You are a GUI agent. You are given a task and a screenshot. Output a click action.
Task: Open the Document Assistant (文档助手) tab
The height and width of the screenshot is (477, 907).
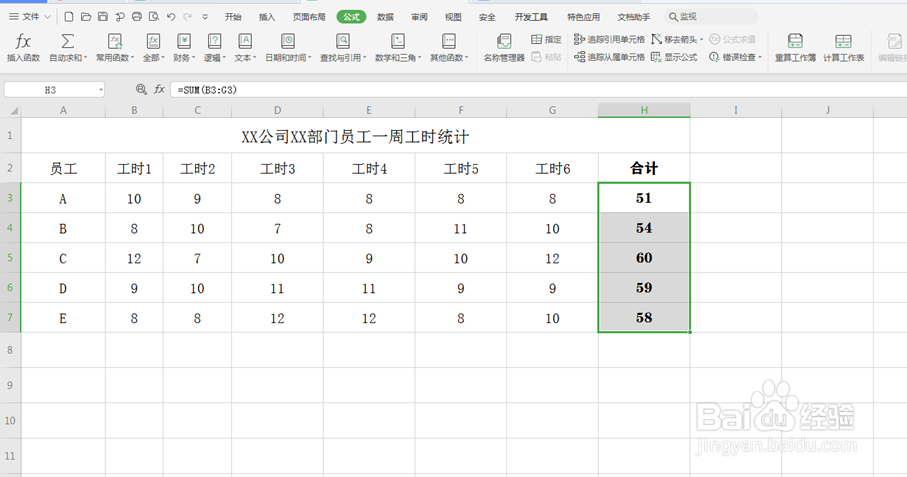(633, 17)
